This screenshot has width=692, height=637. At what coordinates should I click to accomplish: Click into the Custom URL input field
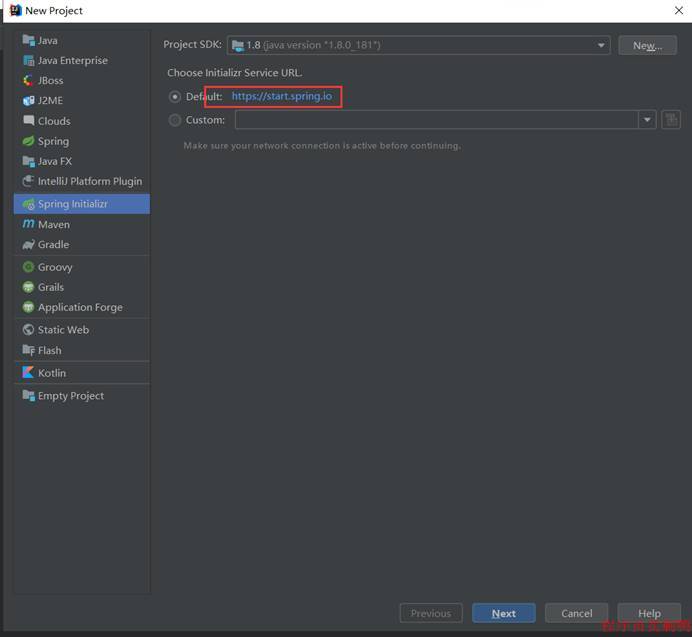(437, 120)
